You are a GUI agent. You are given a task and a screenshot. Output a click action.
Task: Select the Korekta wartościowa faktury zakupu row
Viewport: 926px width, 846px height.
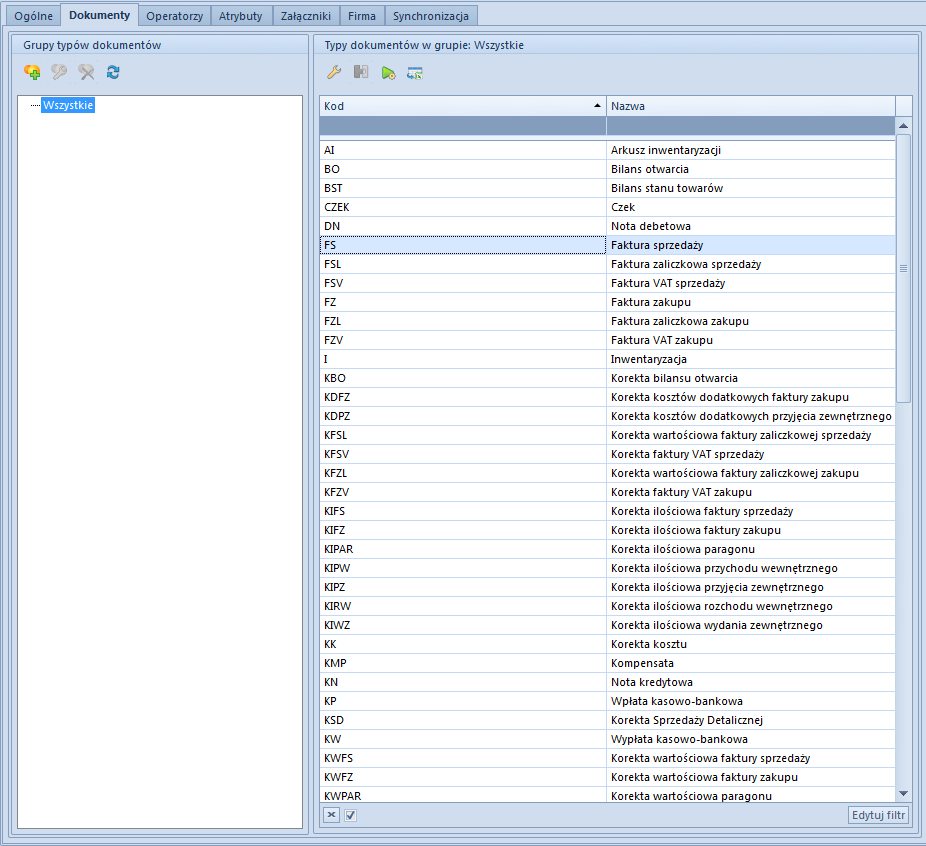click(x=607, y=777)
